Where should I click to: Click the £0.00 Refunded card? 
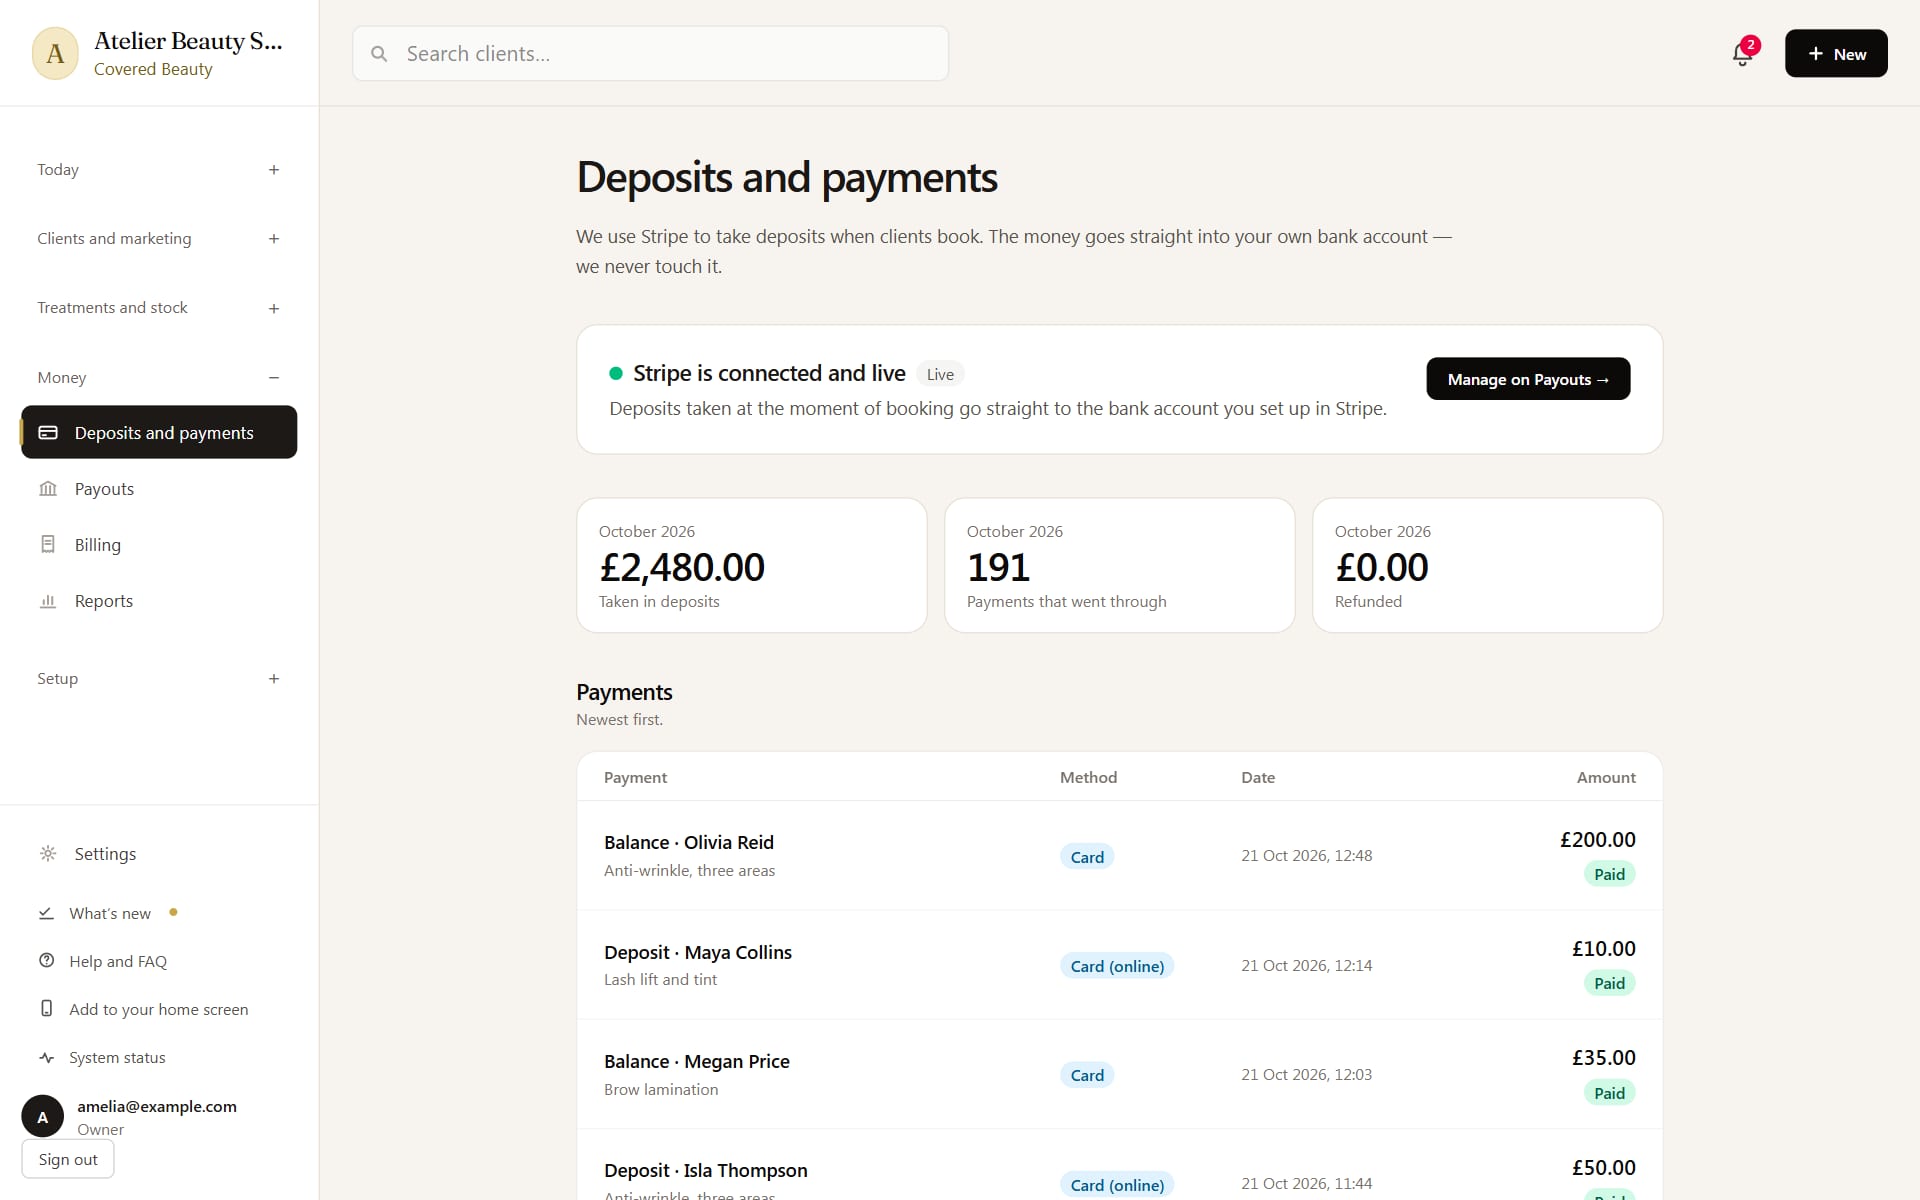[x=1487, y=565]
